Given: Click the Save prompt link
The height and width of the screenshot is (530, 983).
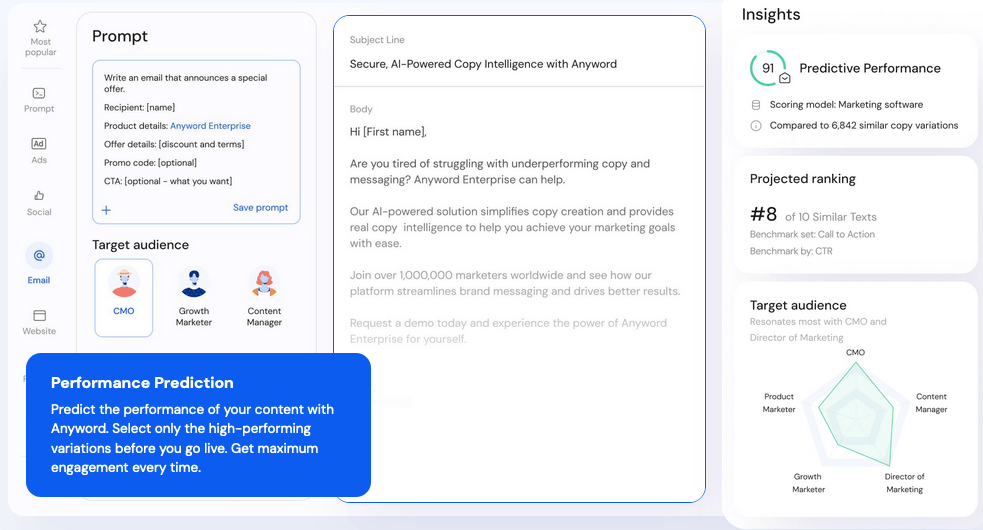Looking at the screenshot, I should tap(260, 208).
